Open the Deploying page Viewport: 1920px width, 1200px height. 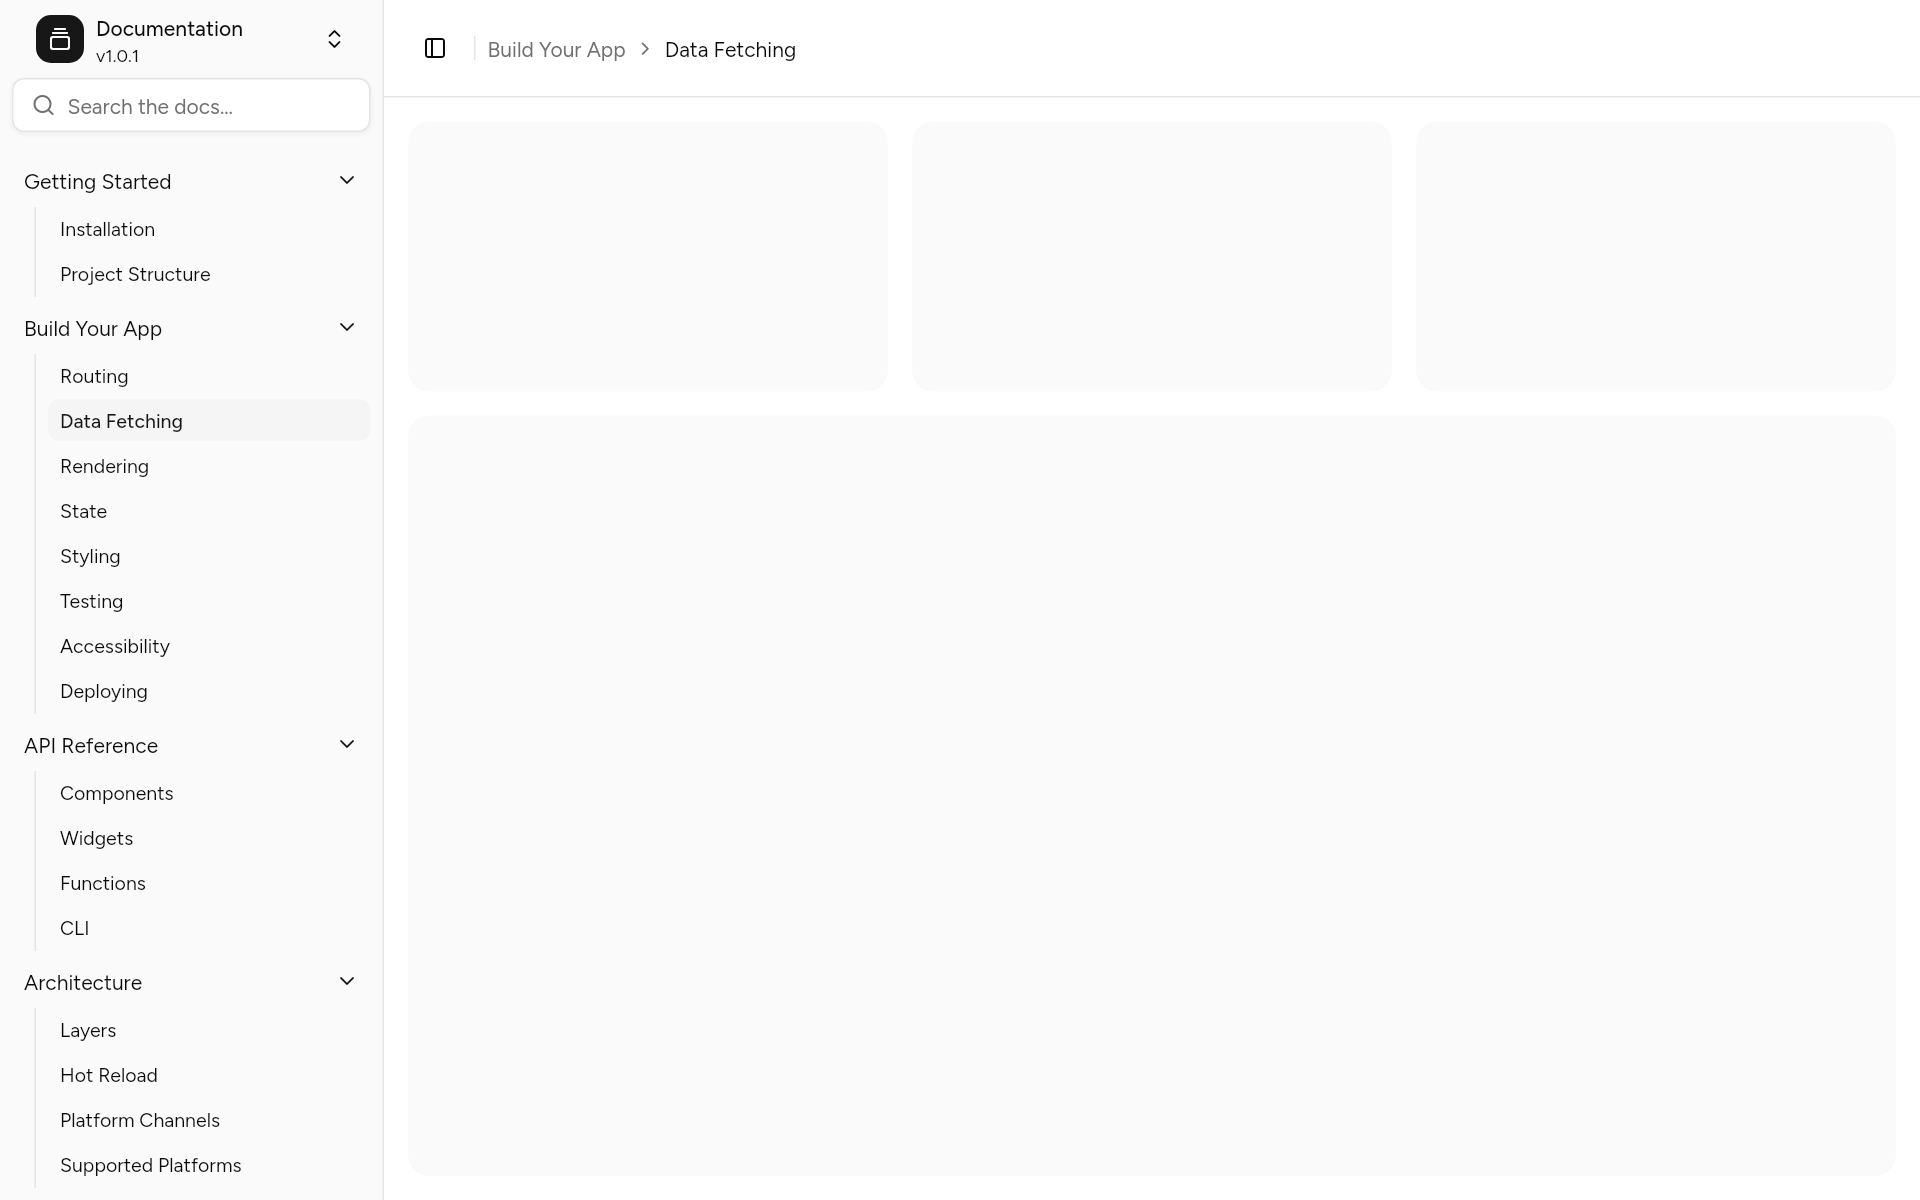[x=209, y=691]
